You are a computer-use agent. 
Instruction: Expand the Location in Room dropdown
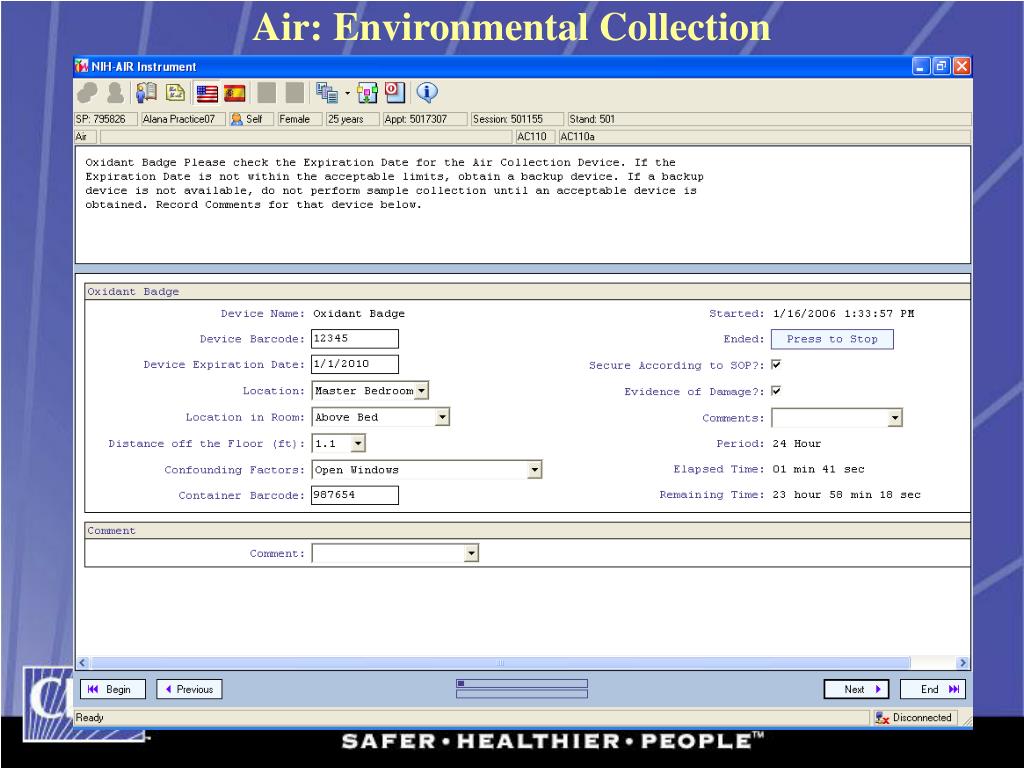[442, 417]
